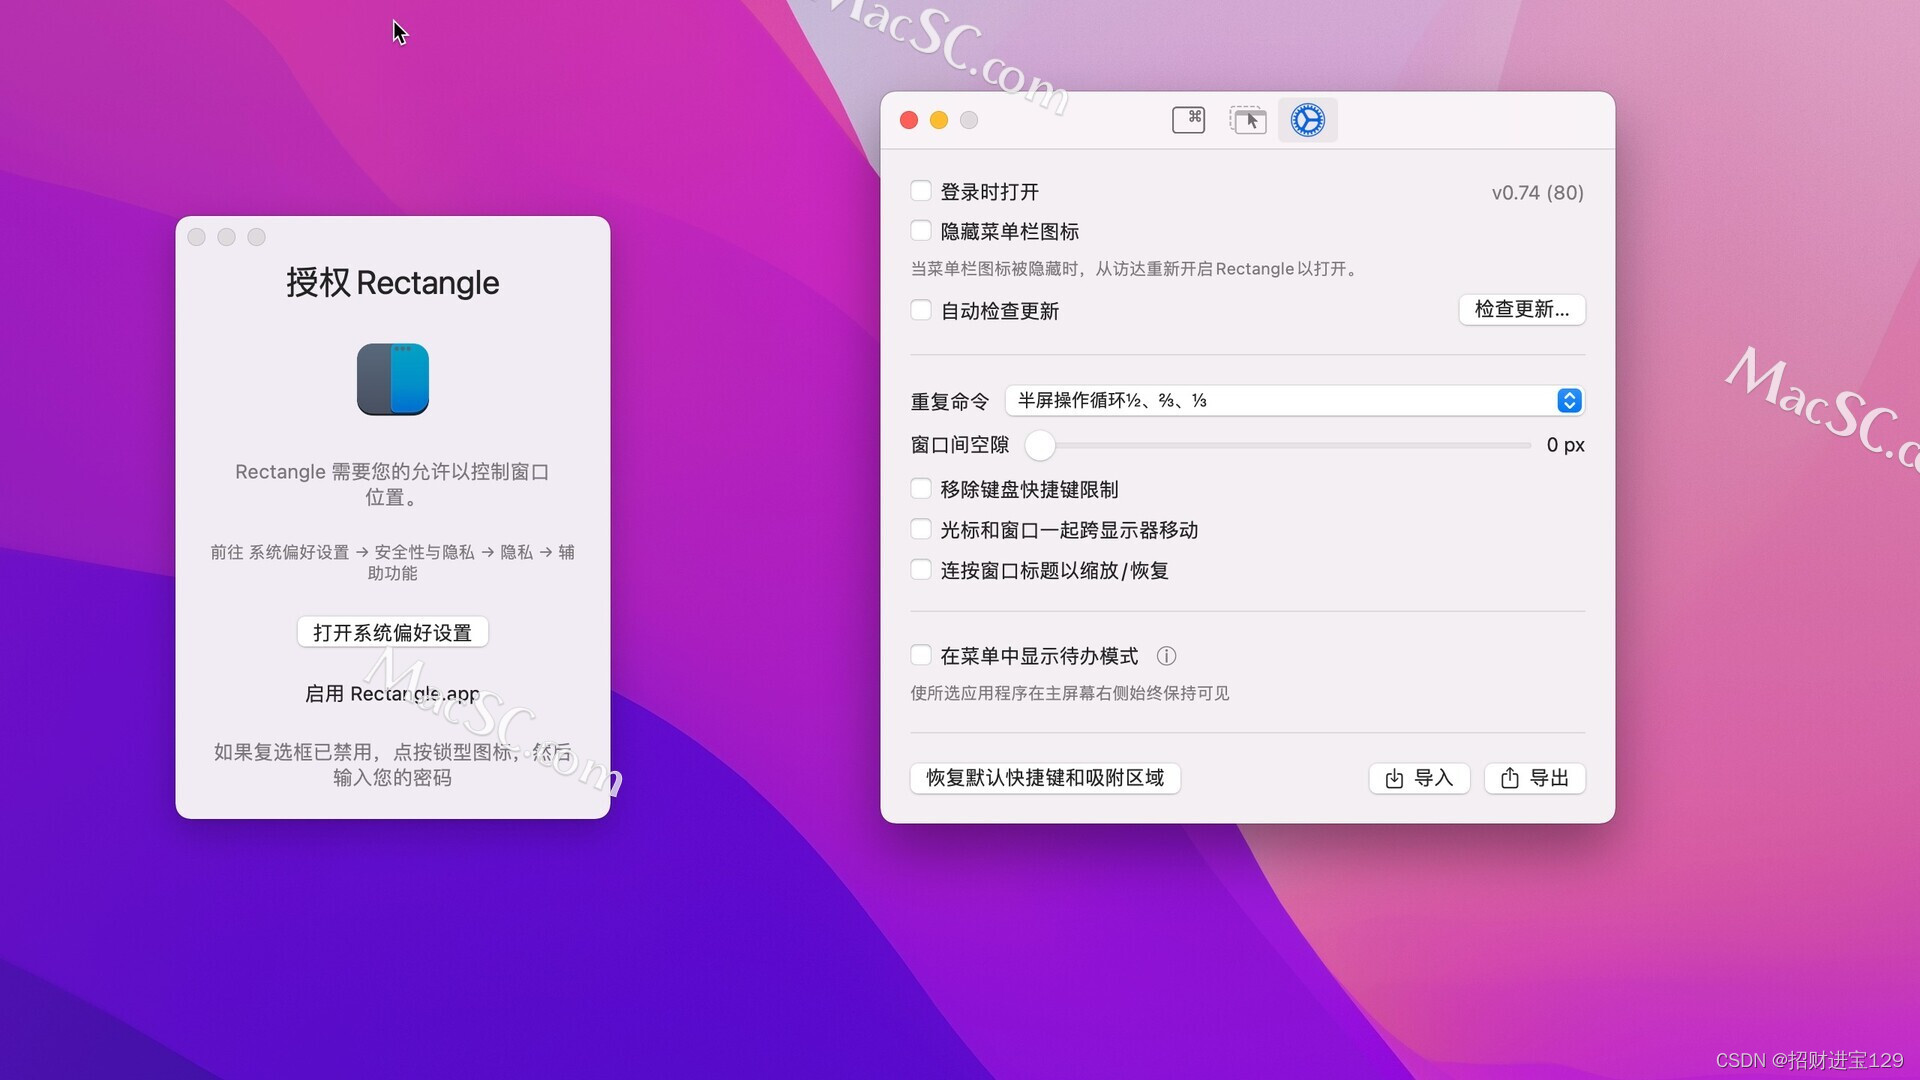Close the Rectangle preferences window
The image size is (1920, 1080).
coord(909,120)
